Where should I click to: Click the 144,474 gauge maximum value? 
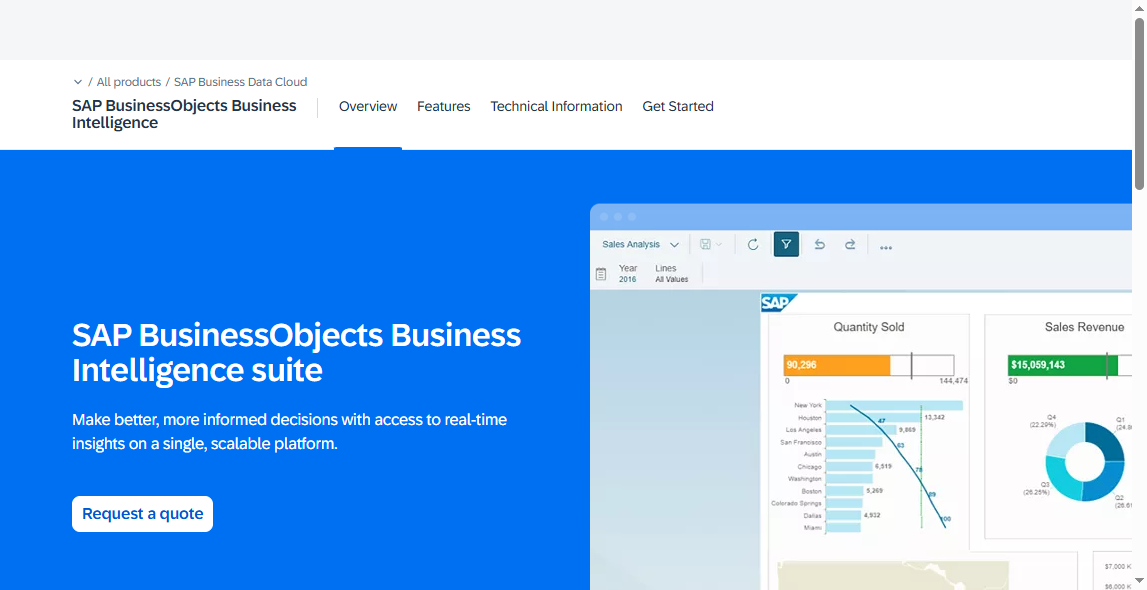click(x=953, y=381)
